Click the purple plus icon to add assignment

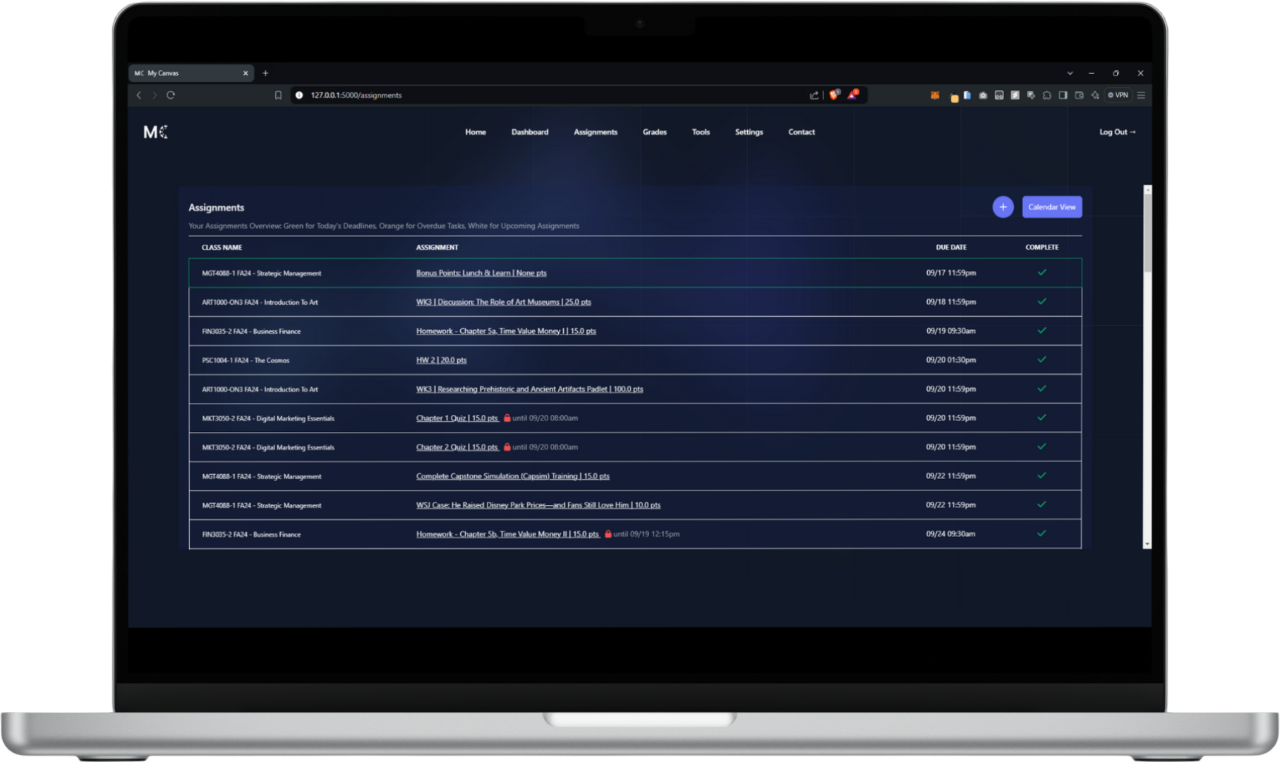(1003, 206)
